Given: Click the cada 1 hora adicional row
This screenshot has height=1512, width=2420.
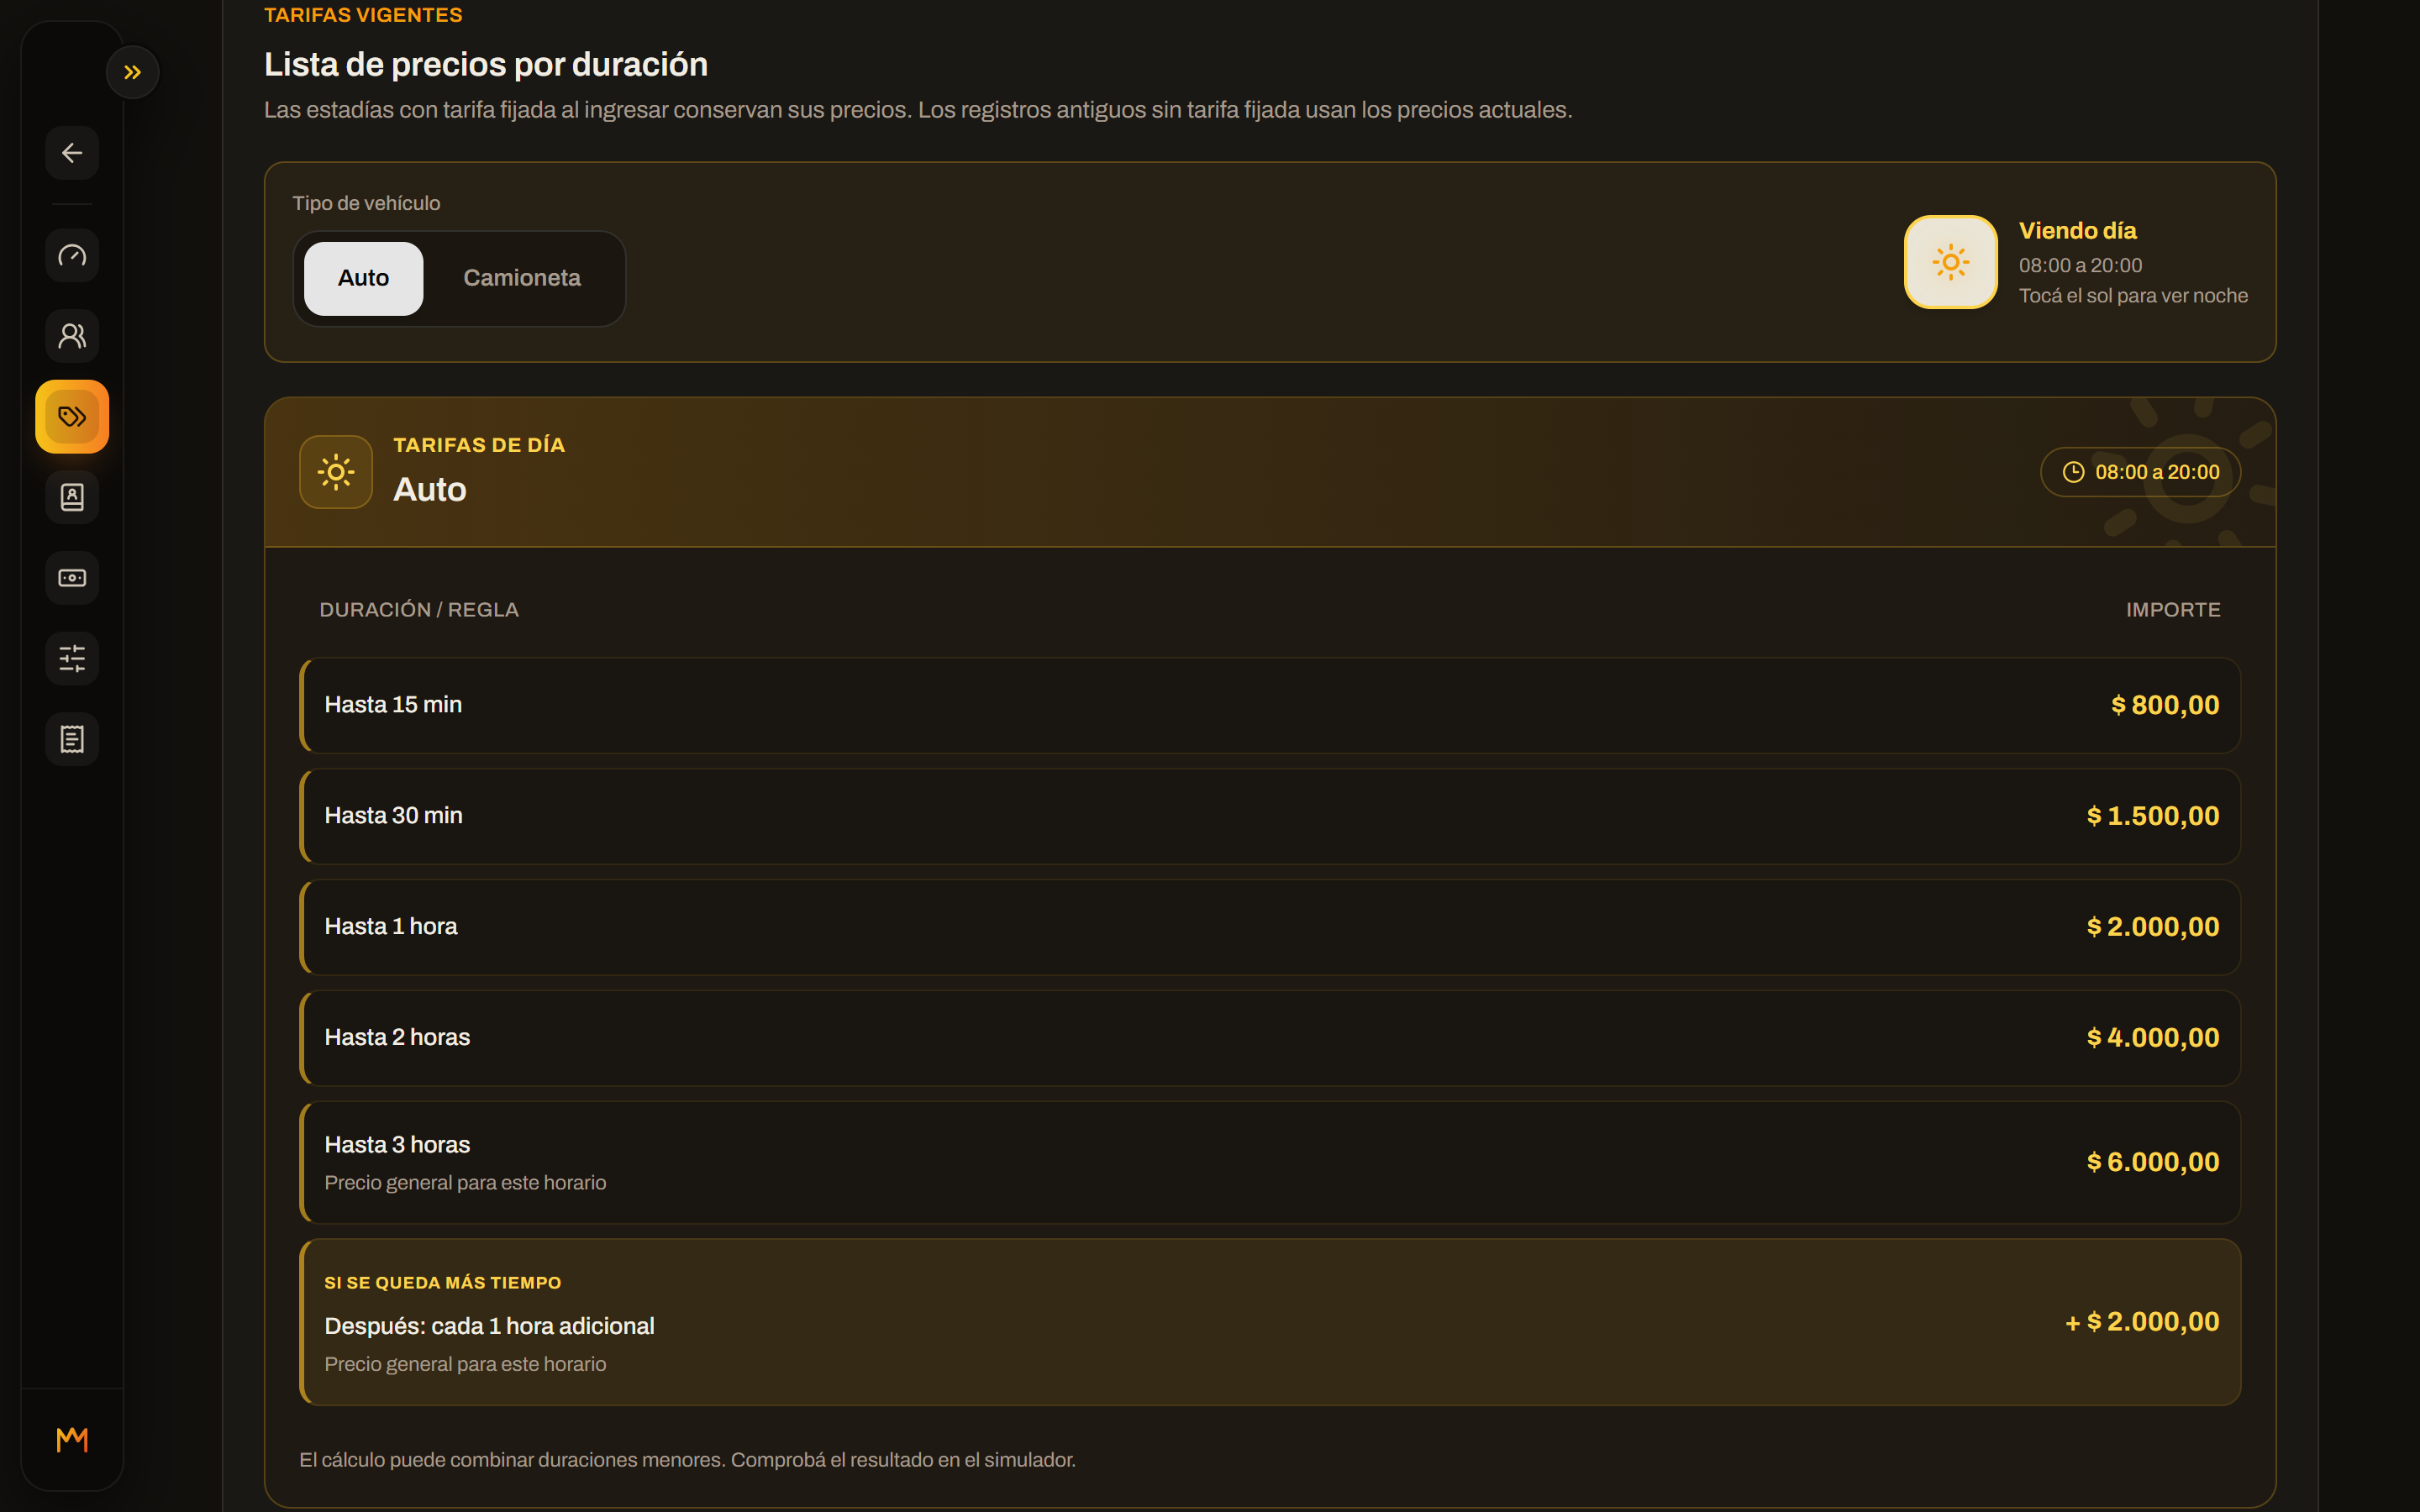Looking at the screenshot, I should coord(1270,1322).
